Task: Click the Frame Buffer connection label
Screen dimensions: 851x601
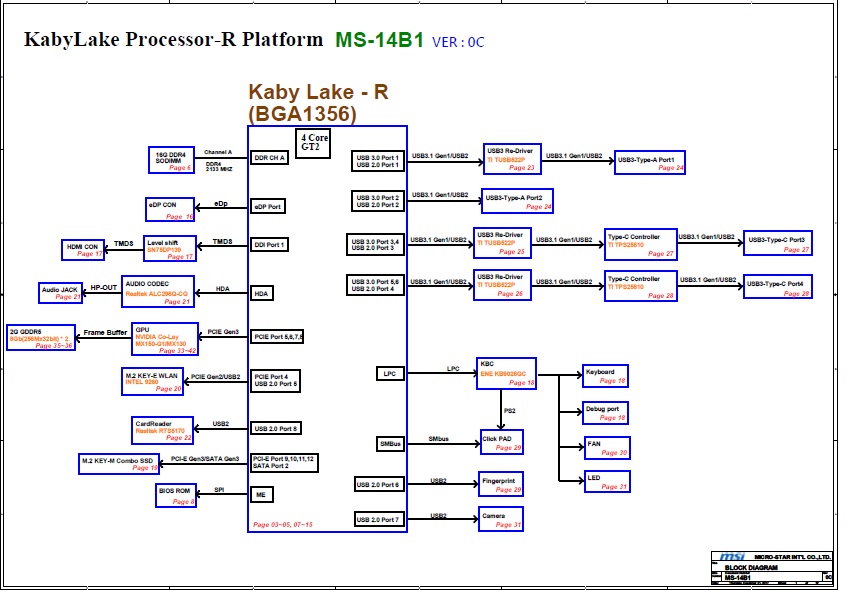Action: 105,332
